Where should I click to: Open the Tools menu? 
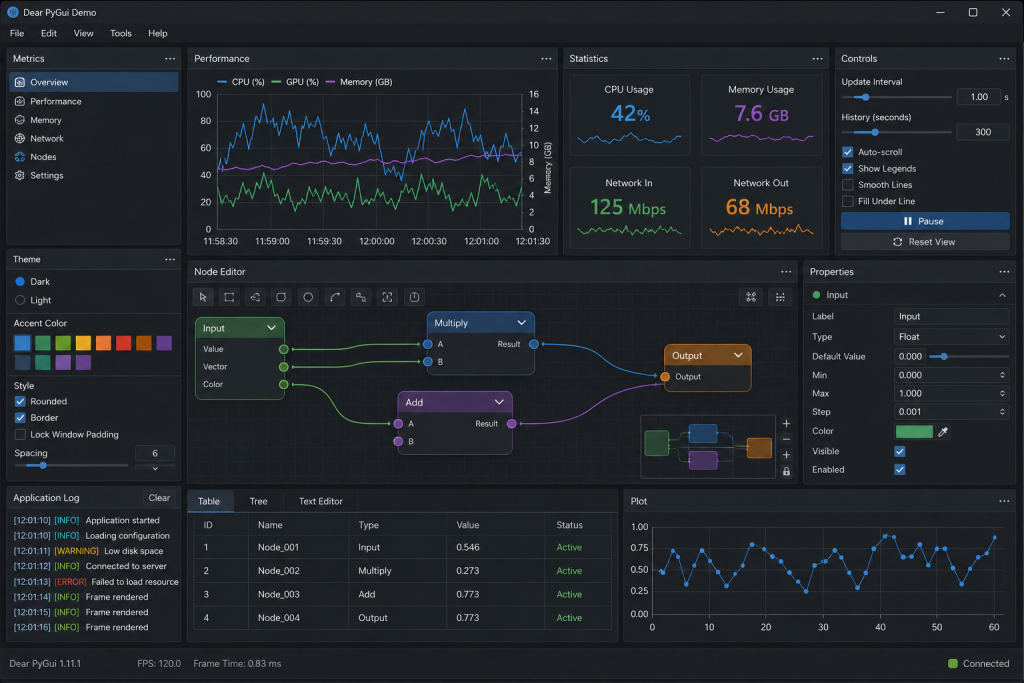[121, 33]
